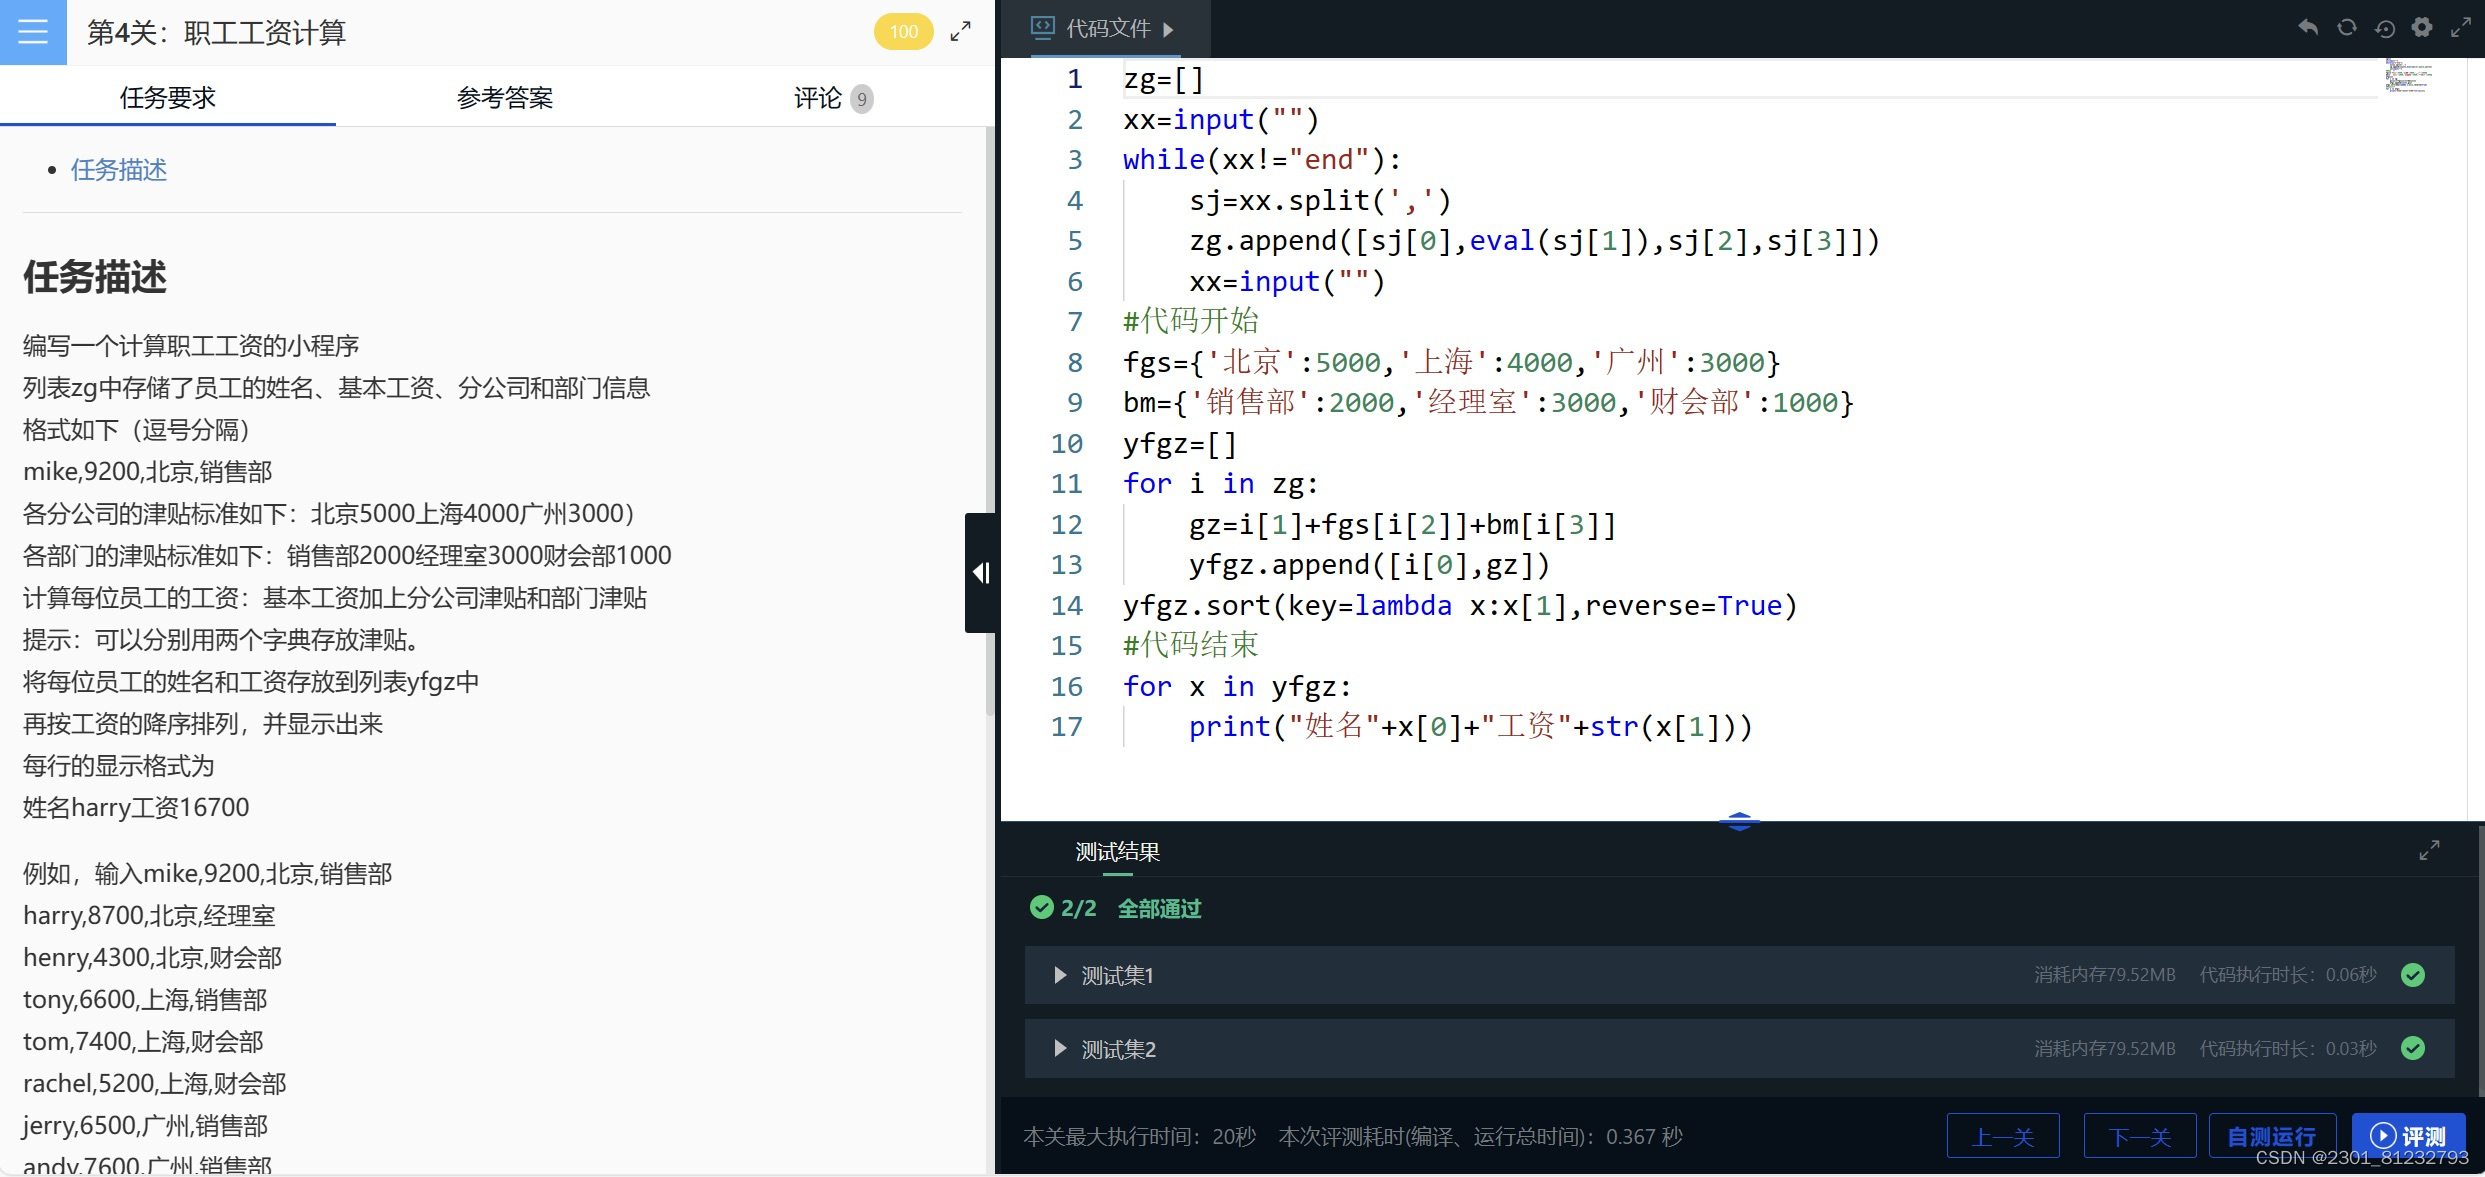Open the hamburger menu
Viewport: 2485px width, 1177px height.
[33, 32]
